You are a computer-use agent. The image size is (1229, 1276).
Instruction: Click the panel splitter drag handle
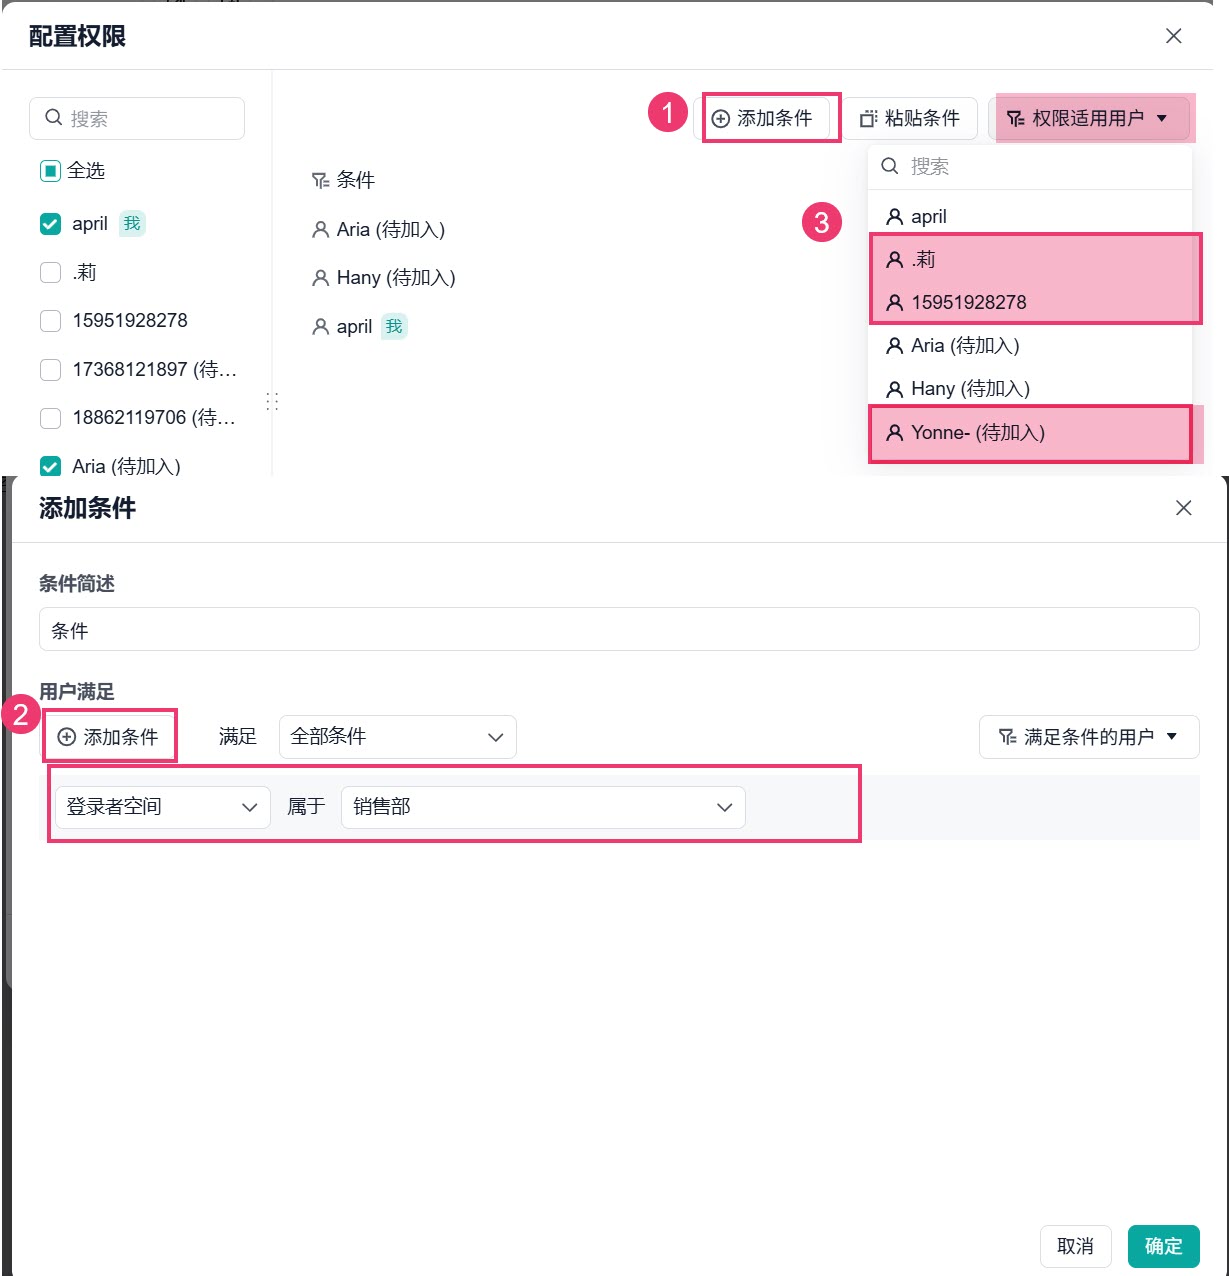272,401
